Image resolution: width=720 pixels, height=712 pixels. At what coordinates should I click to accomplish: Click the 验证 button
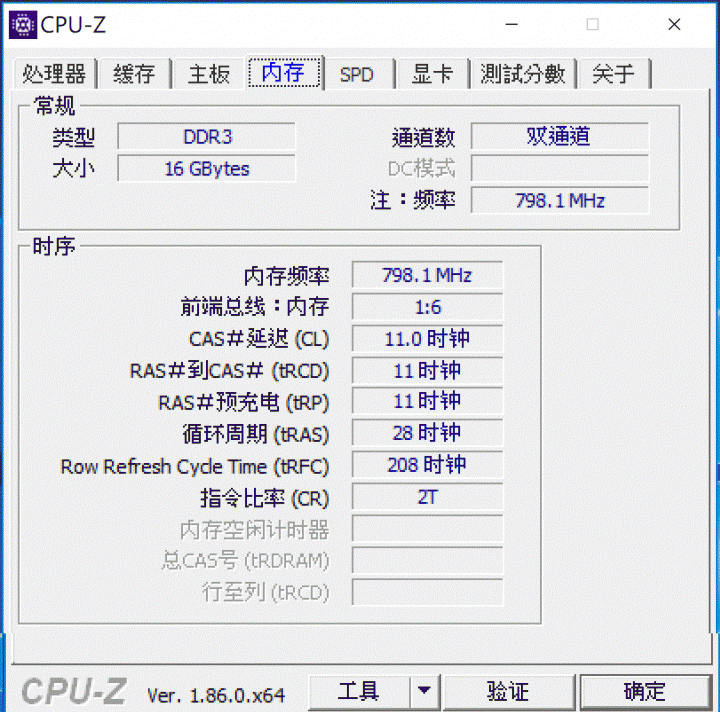[508, 691]
